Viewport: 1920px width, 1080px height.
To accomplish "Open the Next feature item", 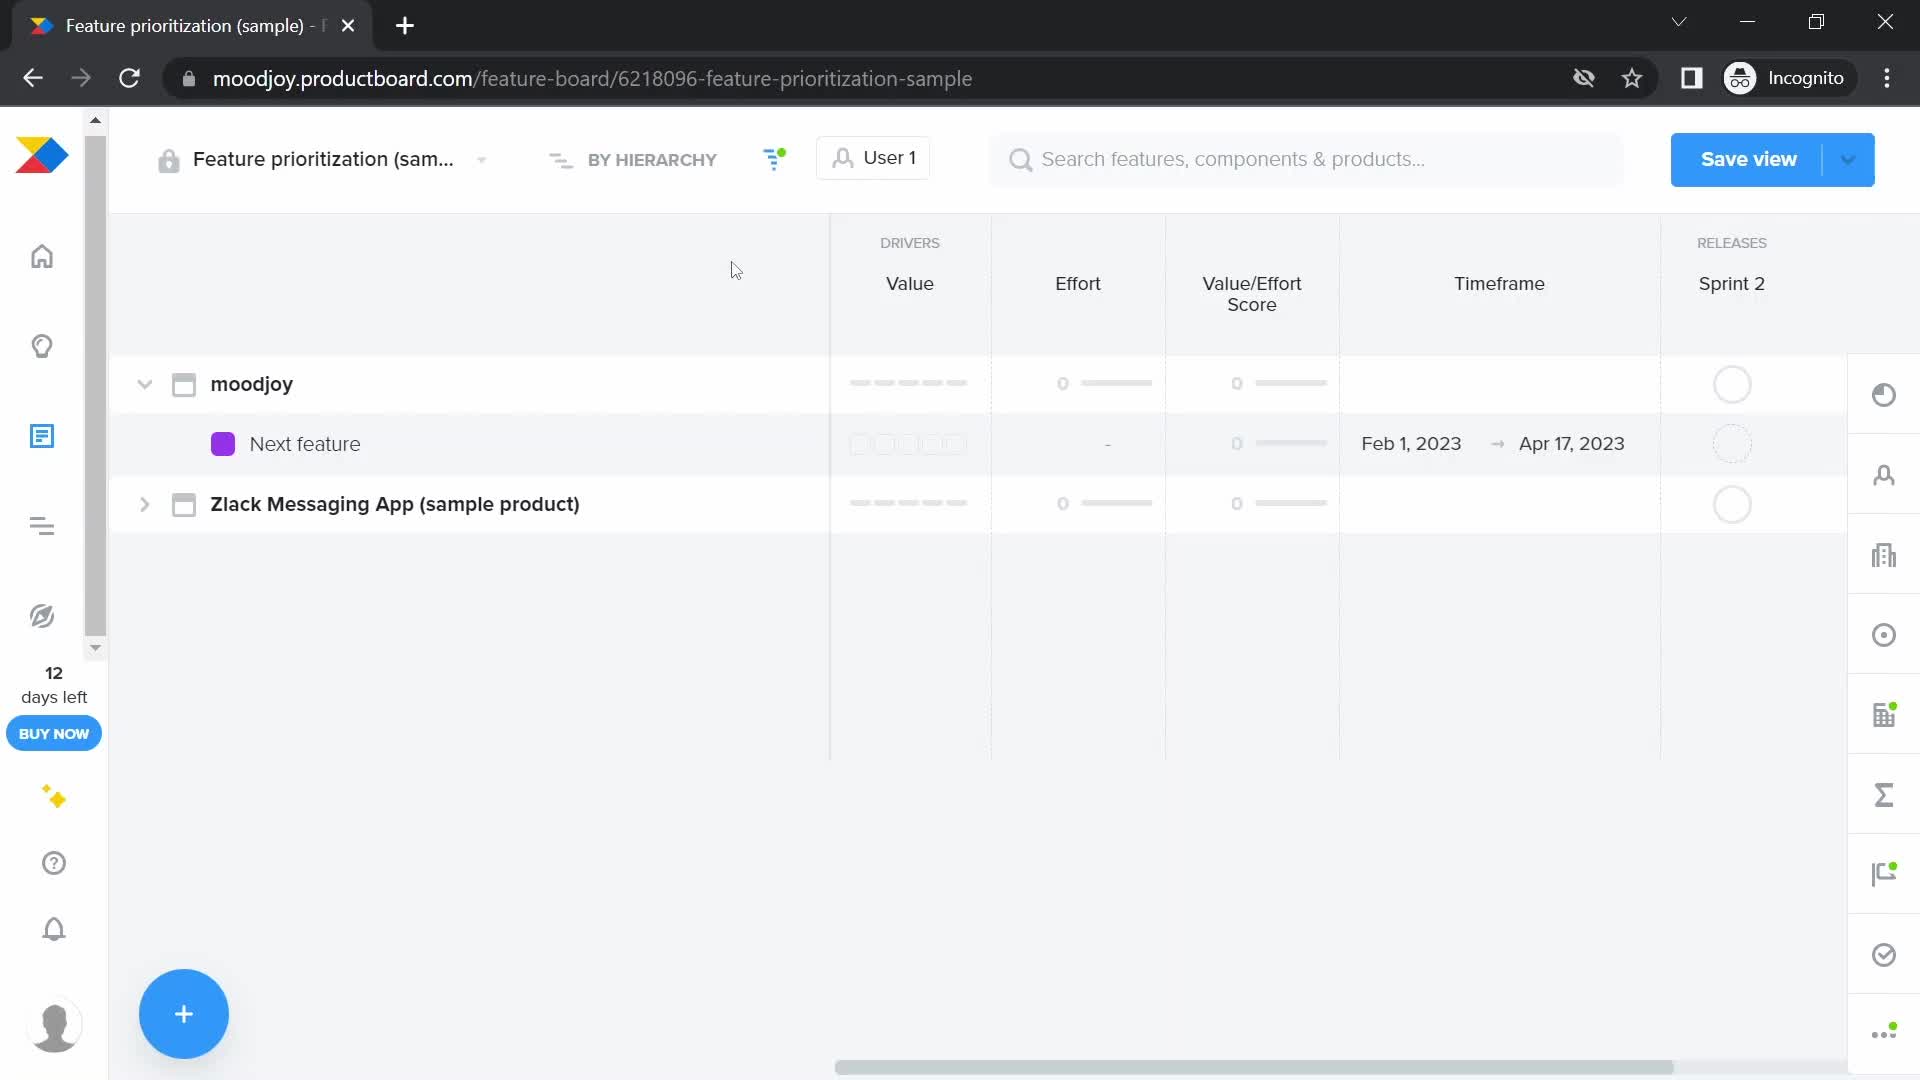I will tap(305, 444).
